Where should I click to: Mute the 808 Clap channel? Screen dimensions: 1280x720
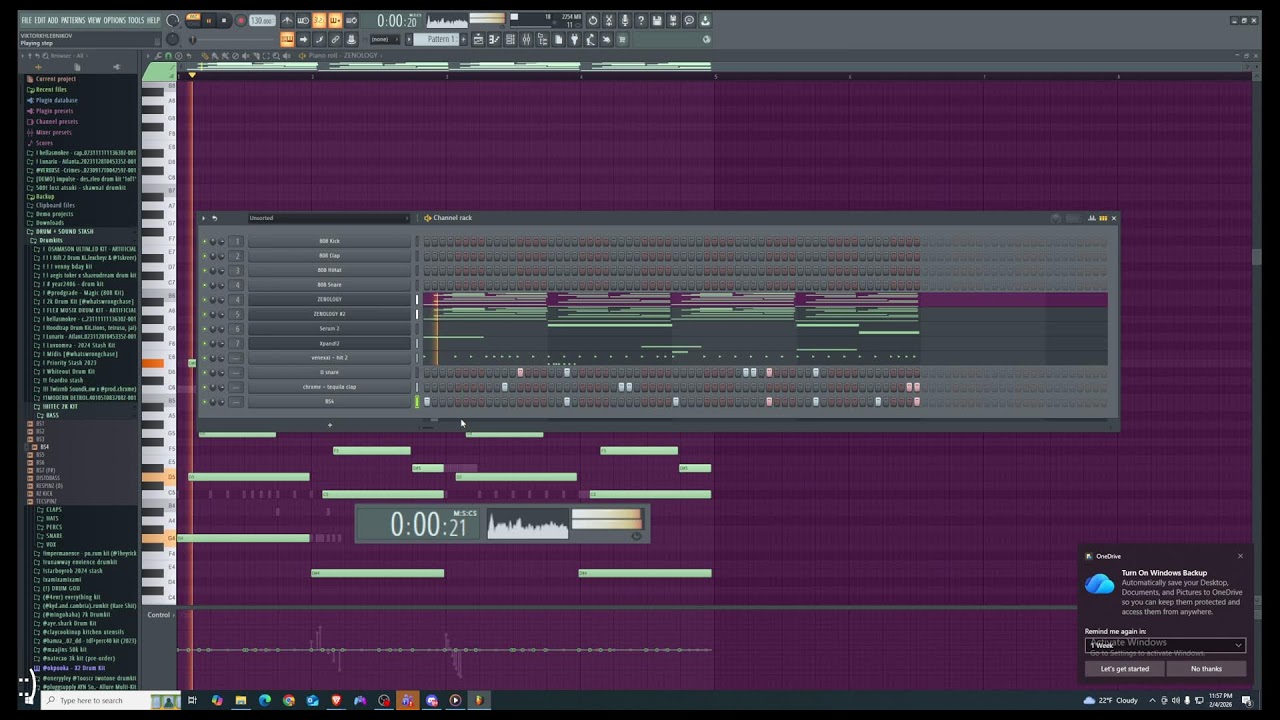[205, 256]
